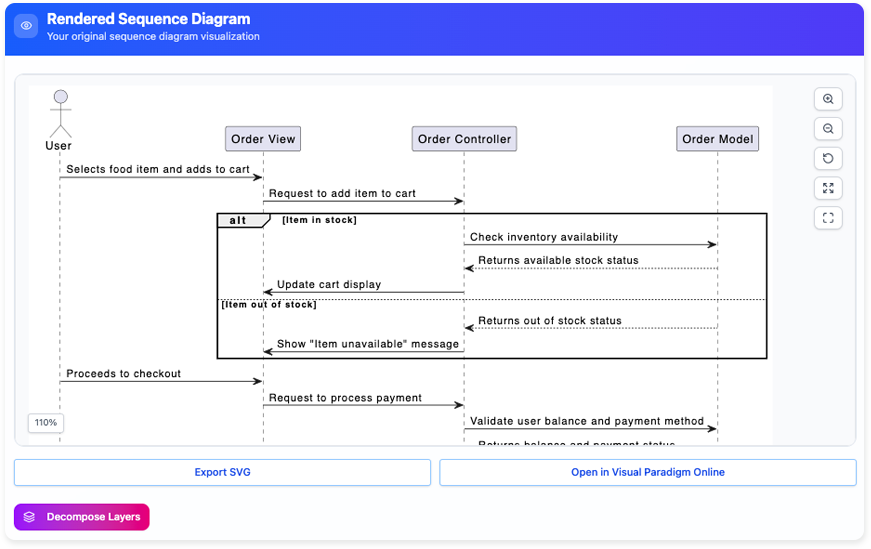Screen dimensions: 871x549
Task: Click the "Request to add item to cart" message
Action: (x=342, y=193)
